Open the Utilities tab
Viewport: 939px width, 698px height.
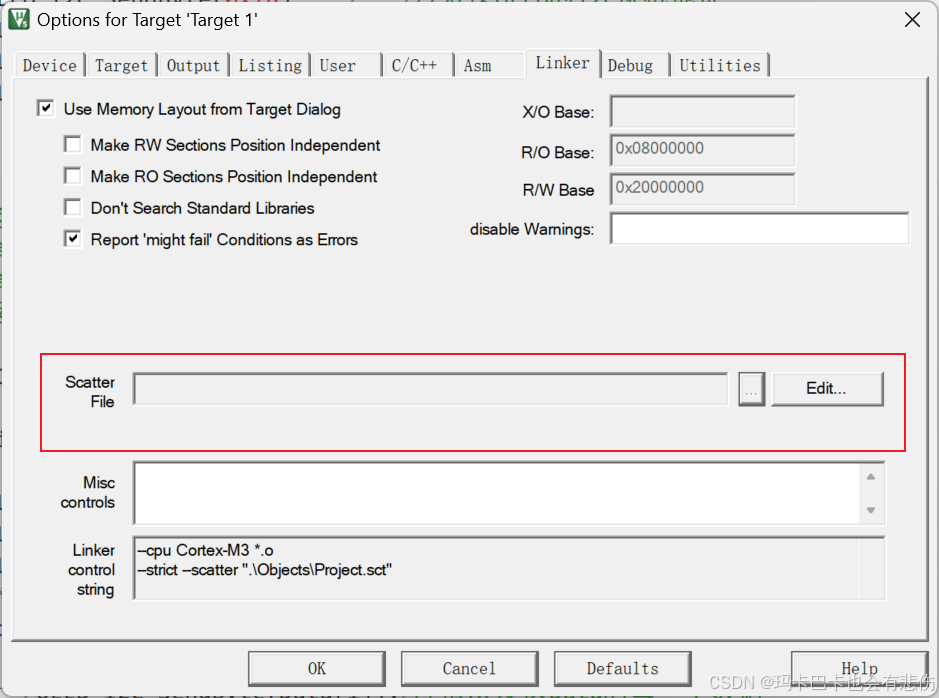click(x=720, y=65)
